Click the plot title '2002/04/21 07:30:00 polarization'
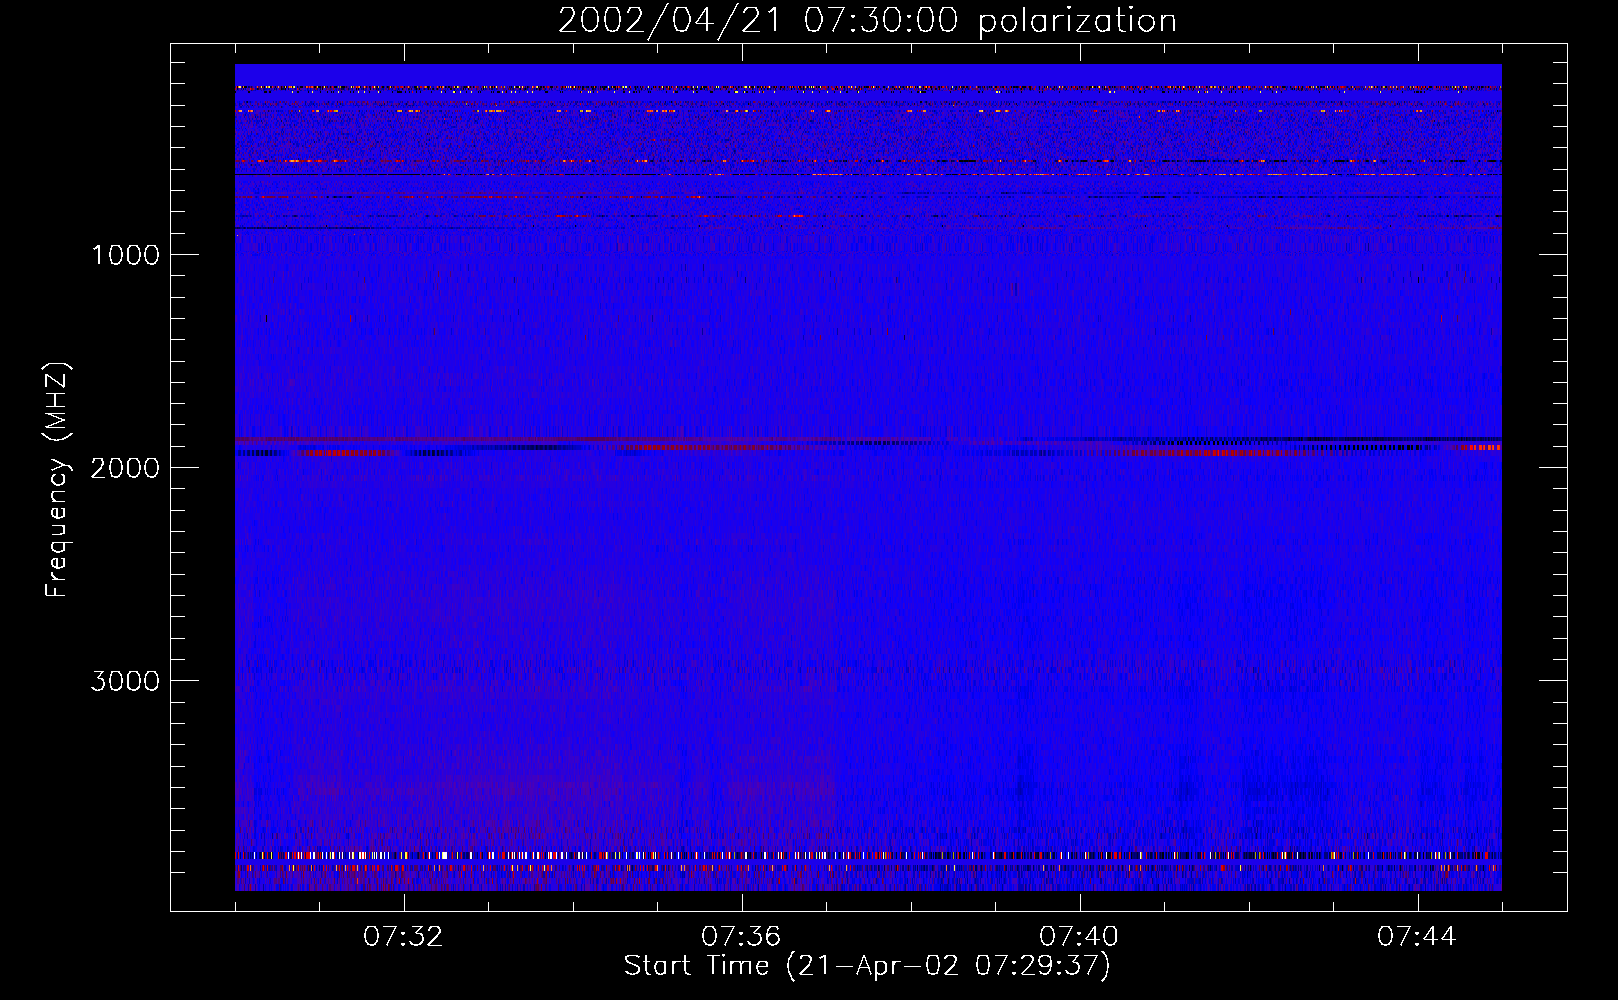This screenshot has width=1618, height=1000. pos(867,21)
